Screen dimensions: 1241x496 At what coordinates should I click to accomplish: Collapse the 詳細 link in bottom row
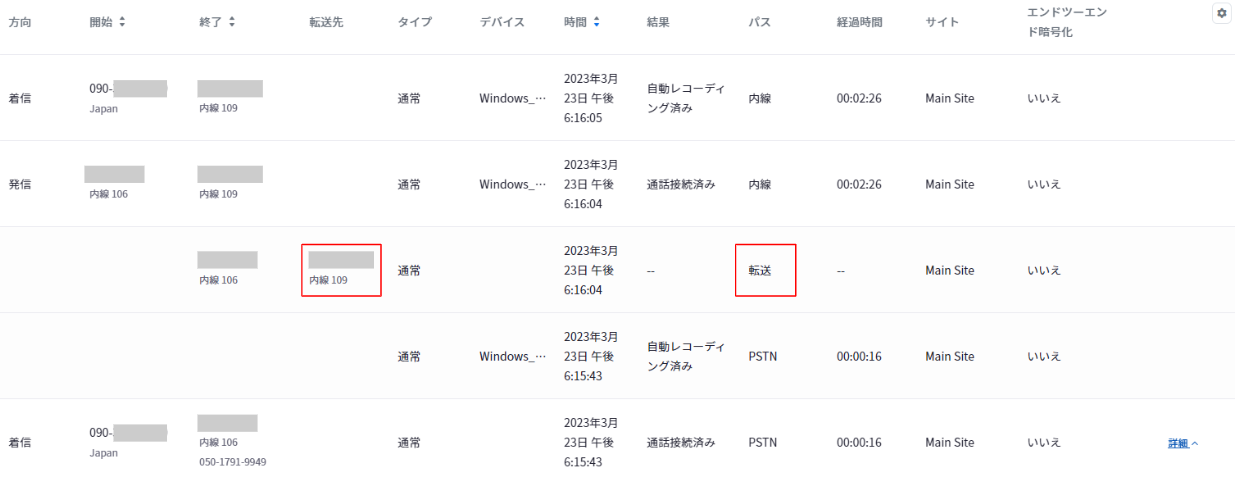pos(1183,443)
